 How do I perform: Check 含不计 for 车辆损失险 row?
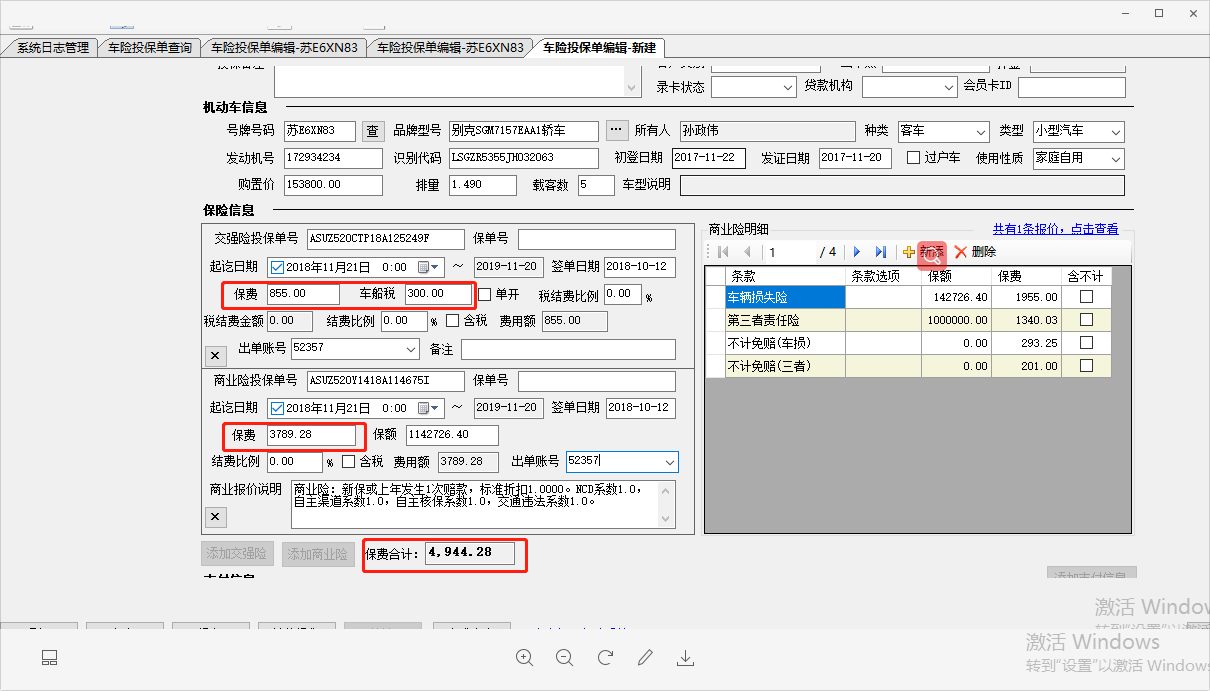point(1086,297)
